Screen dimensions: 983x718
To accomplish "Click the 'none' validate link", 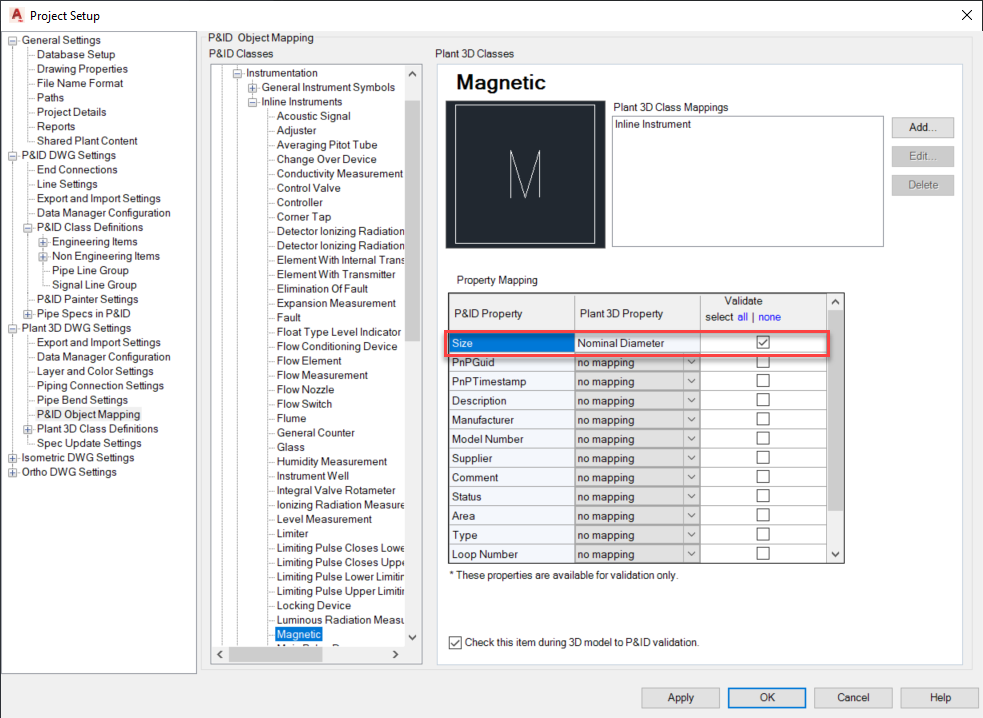I will point(769,317).
